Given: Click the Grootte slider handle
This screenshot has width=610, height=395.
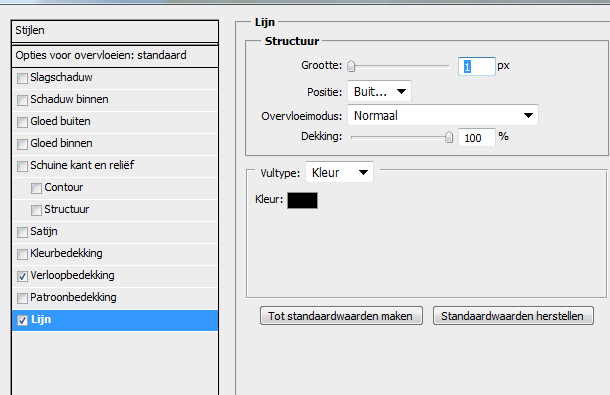Looking at the screenshot, I should click(x=351, y=66).
